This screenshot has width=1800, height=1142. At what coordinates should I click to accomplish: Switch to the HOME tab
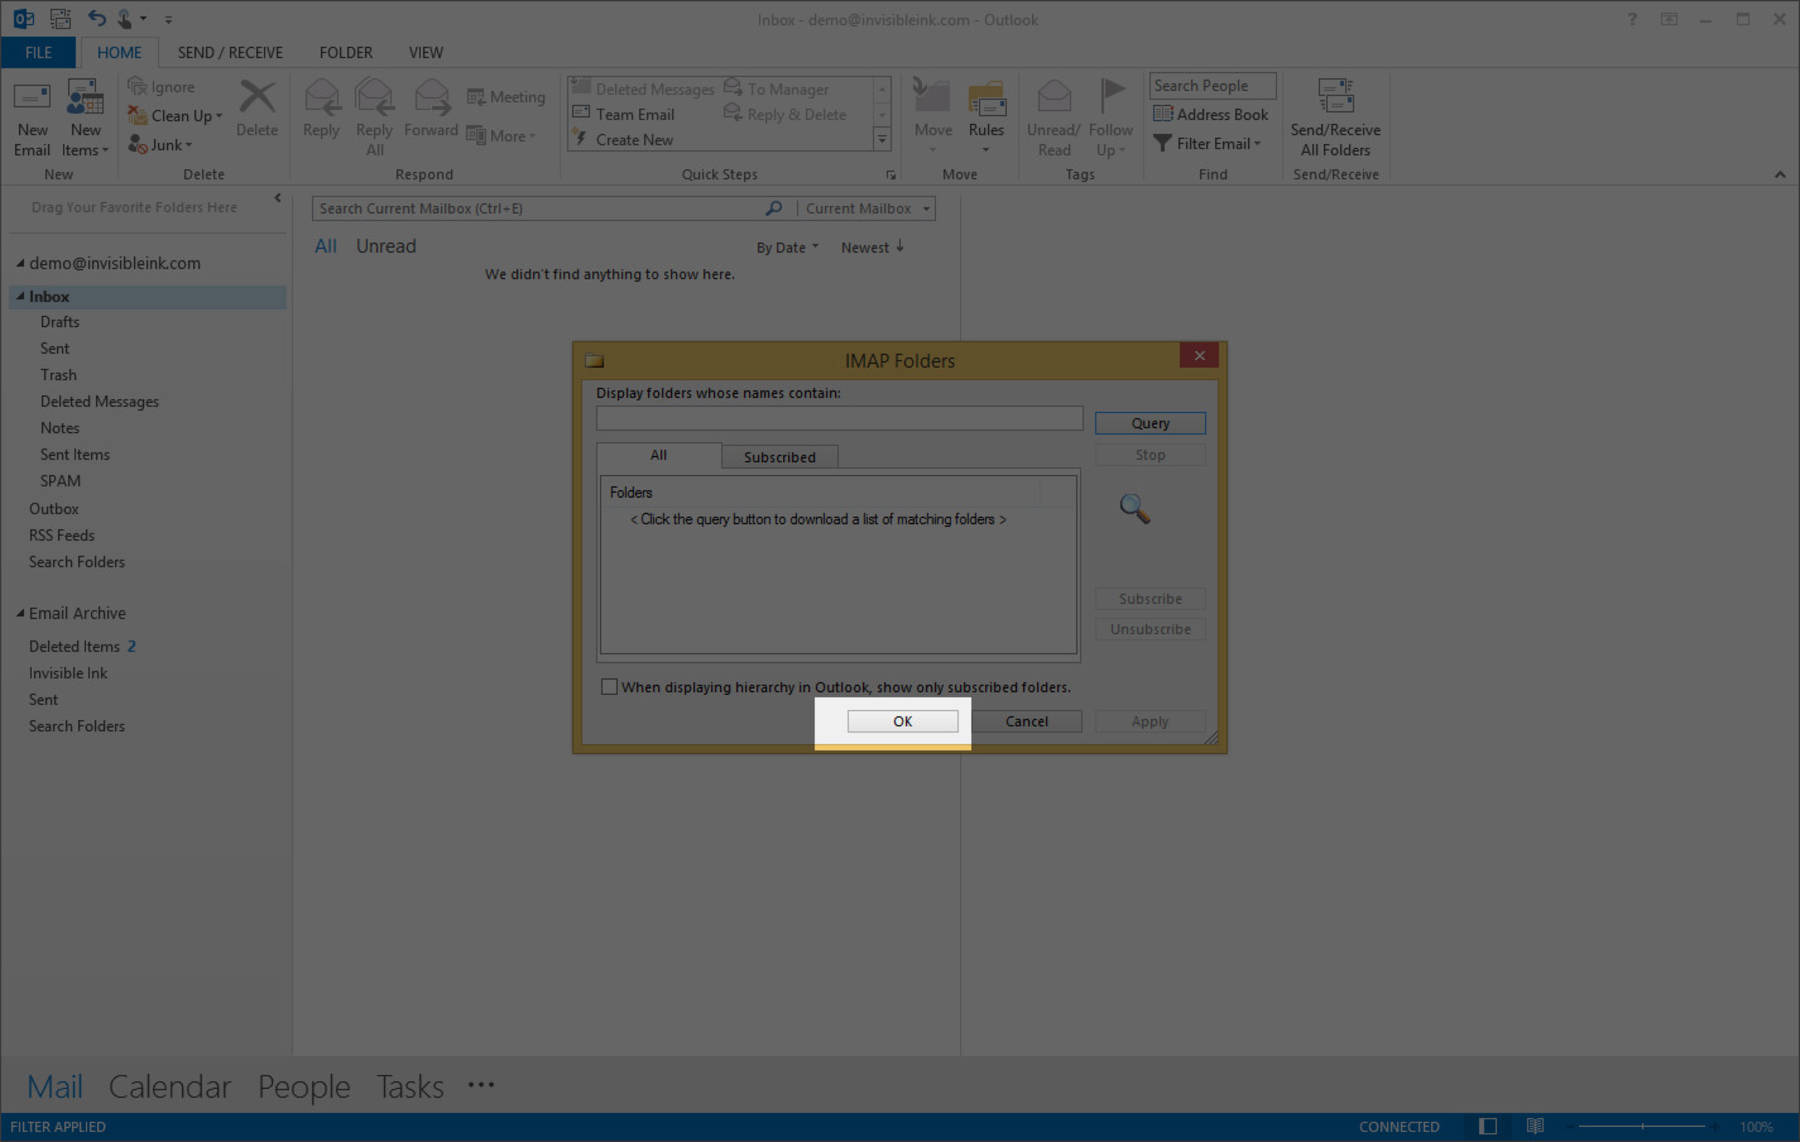[119, 52]
